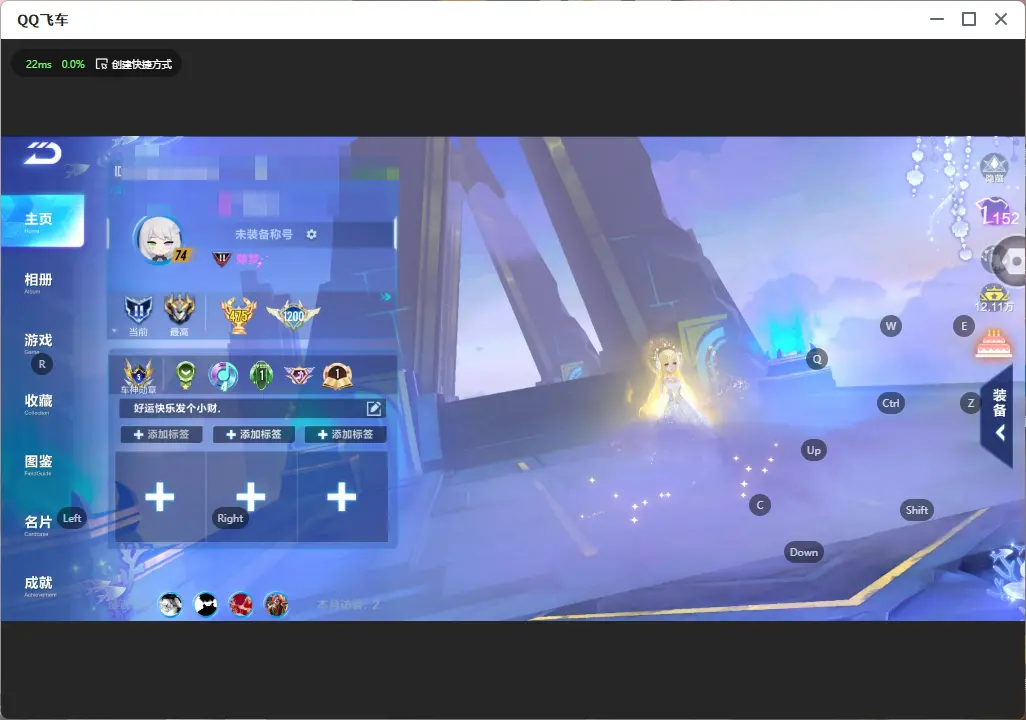Screen dimensions: 1026x720
Task: Click the Shift key overlay
Action: point(917,510)
